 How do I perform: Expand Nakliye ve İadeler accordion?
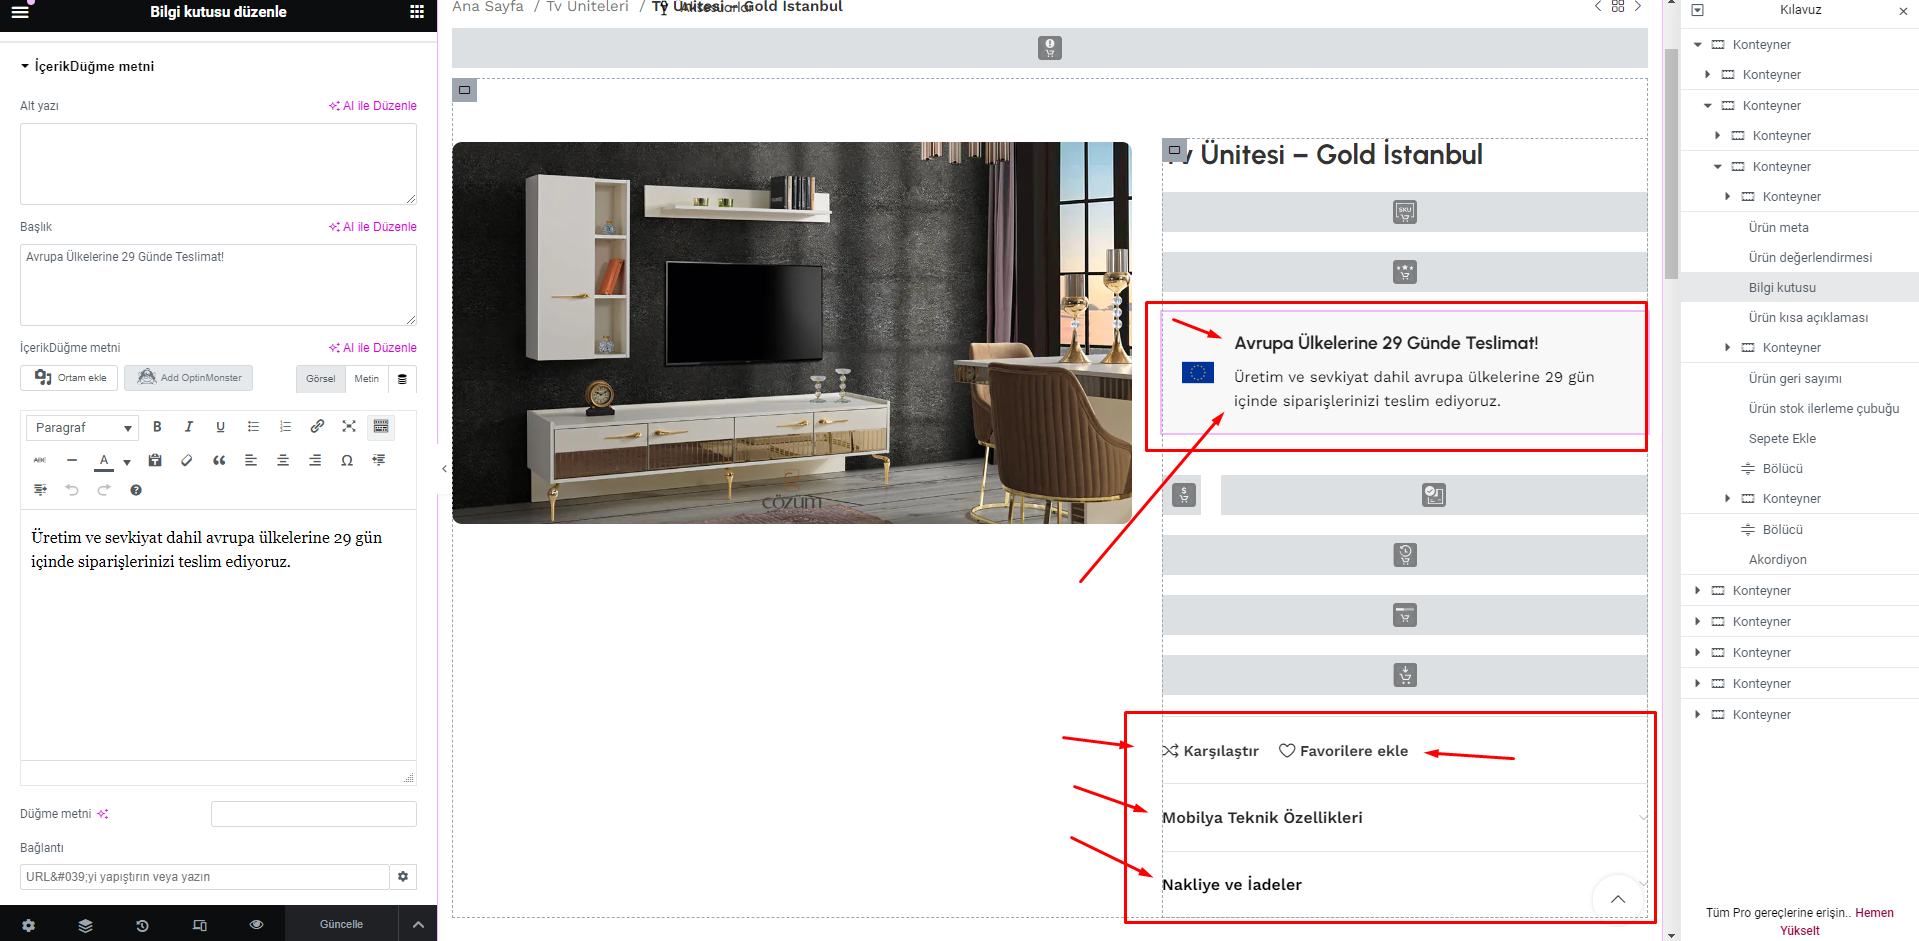(1404, 884)
